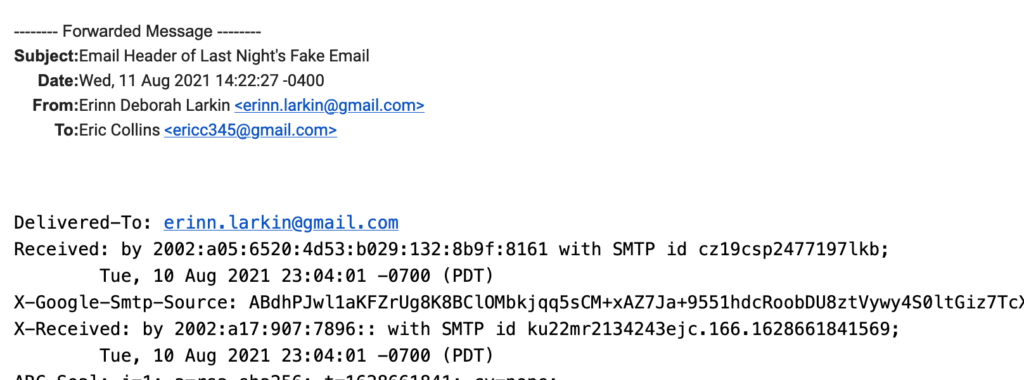Image resolution: width=1024 pixels, height=380 pixels.
Task: Open the erinn.larkin@gmail.com link in From line
Action: (329, 106)
